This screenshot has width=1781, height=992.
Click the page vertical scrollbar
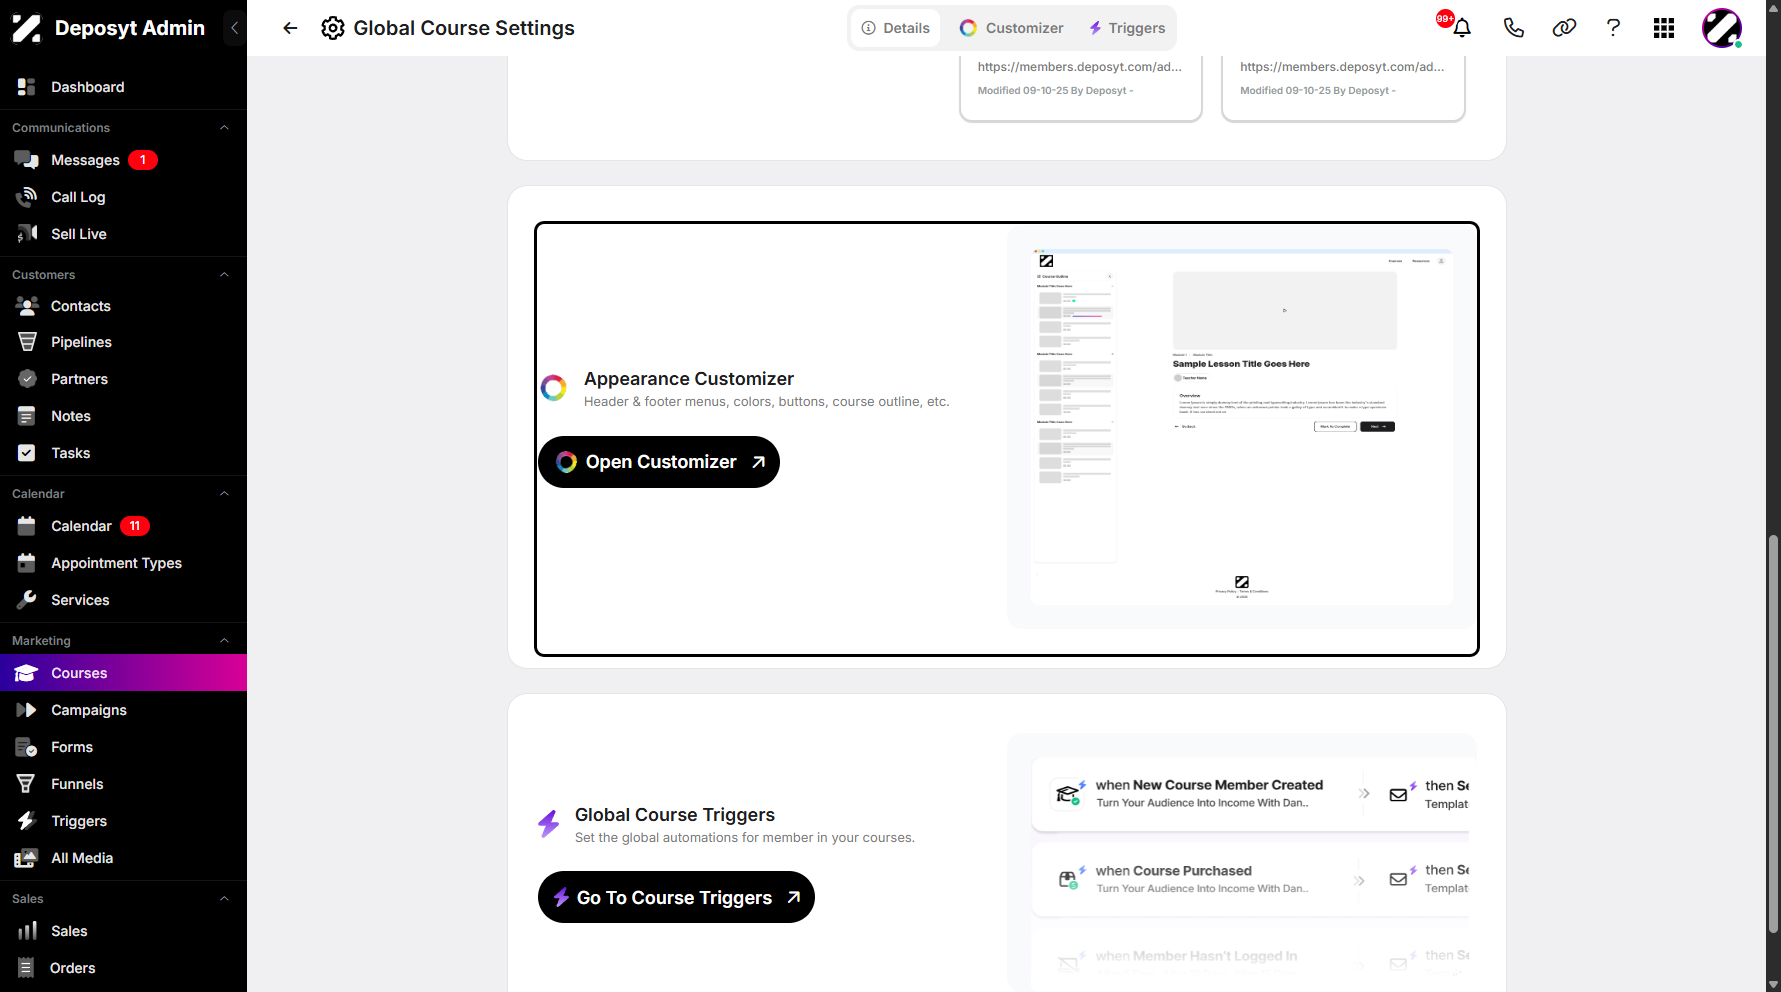[1773, 736]
